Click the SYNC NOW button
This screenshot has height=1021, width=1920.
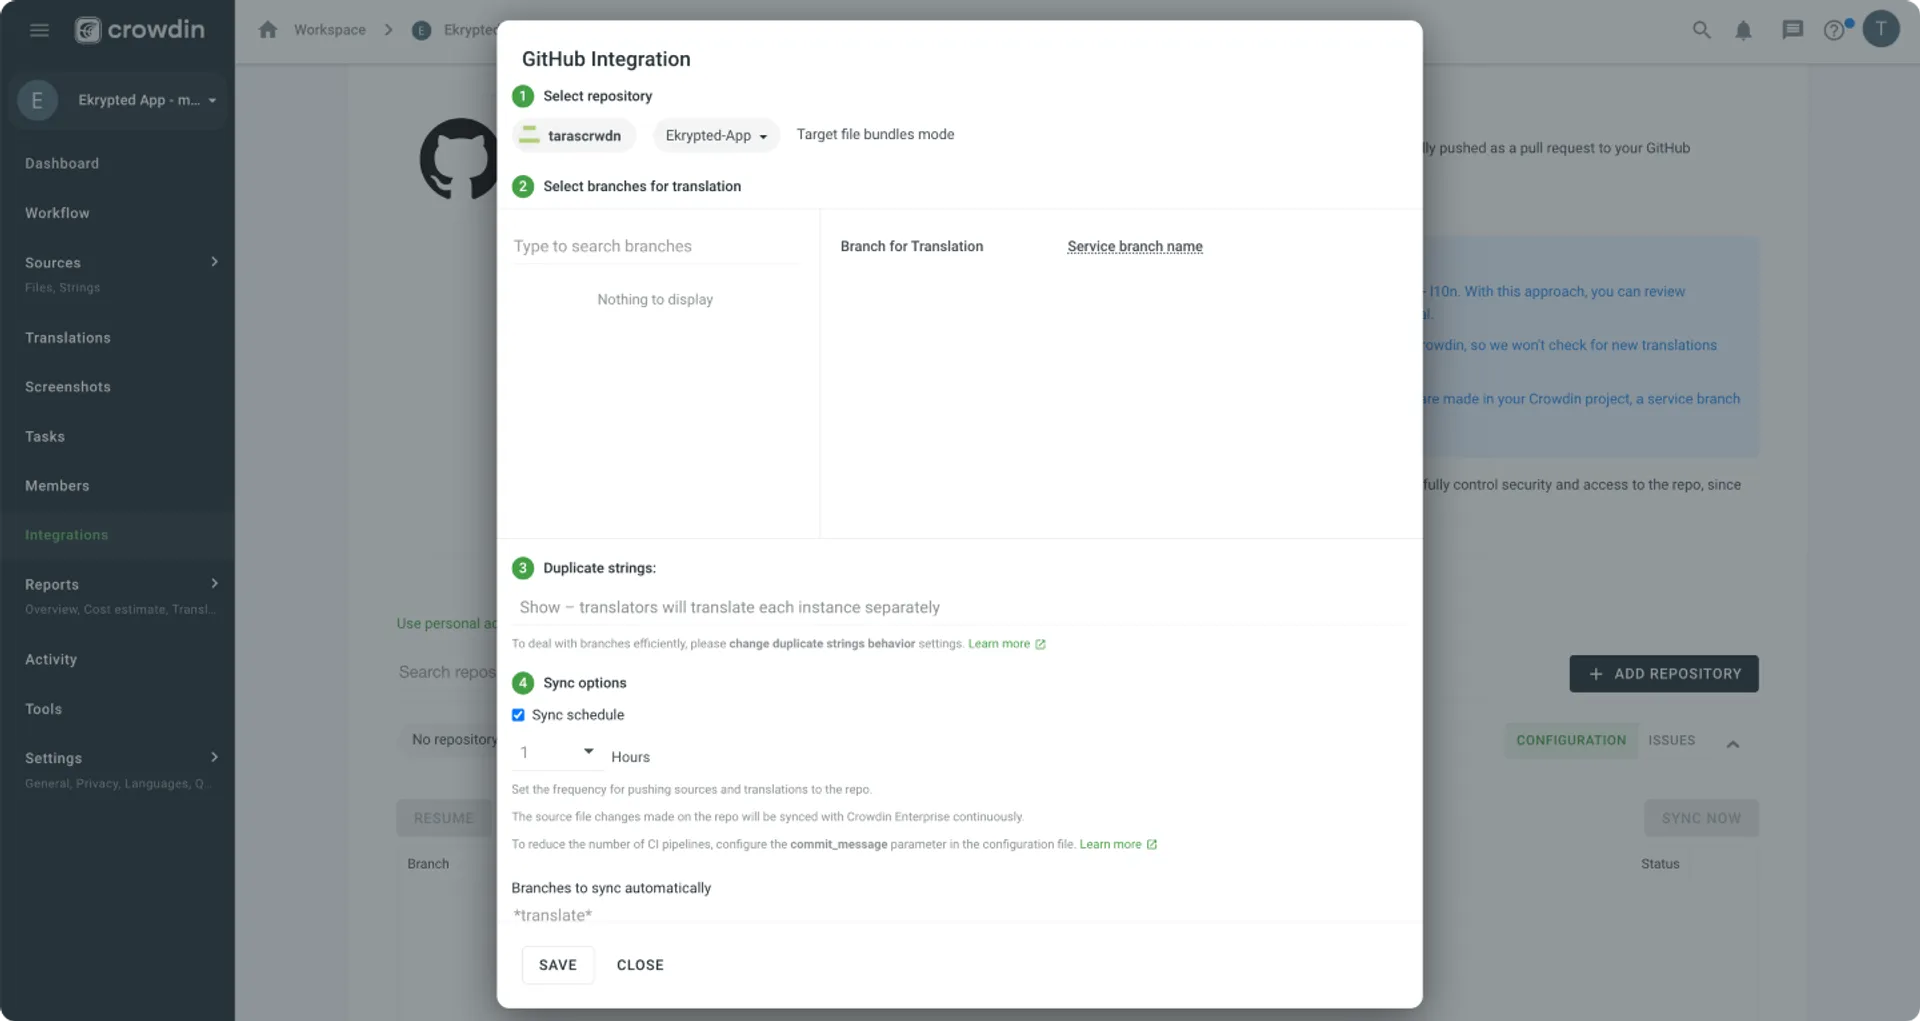pos(1701,818)
